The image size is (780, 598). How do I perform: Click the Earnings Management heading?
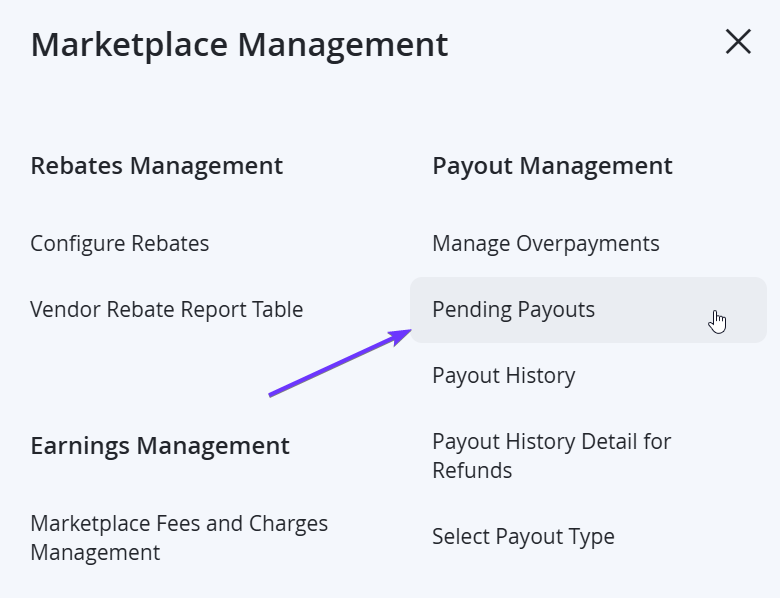click(160, 446)
